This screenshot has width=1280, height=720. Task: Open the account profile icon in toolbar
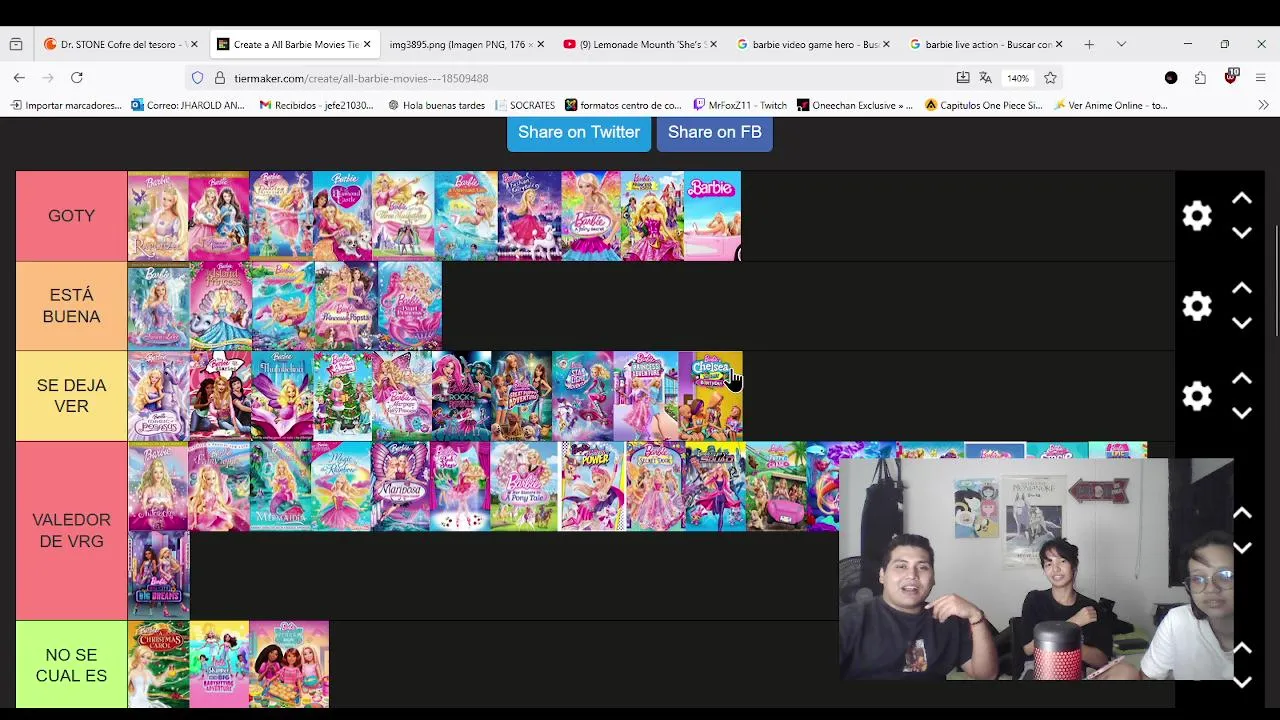(1171, 78)
